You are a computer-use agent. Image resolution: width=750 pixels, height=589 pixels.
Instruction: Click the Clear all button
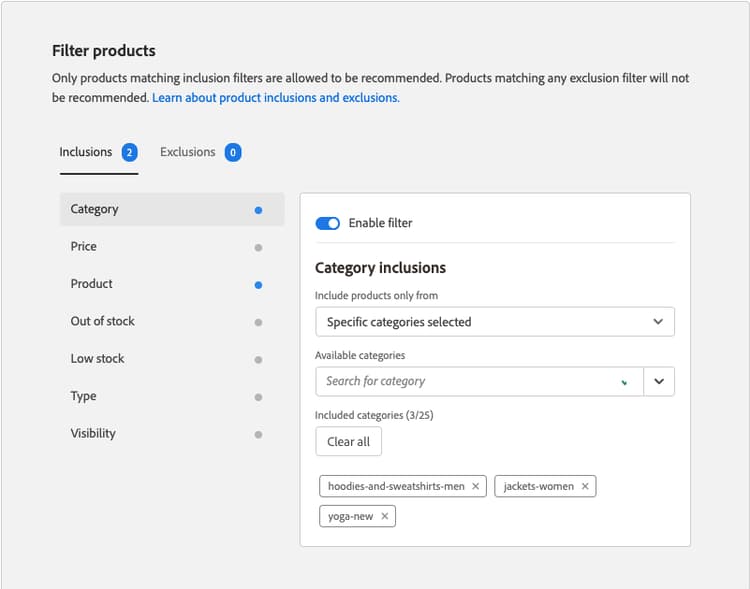point(348,441)
